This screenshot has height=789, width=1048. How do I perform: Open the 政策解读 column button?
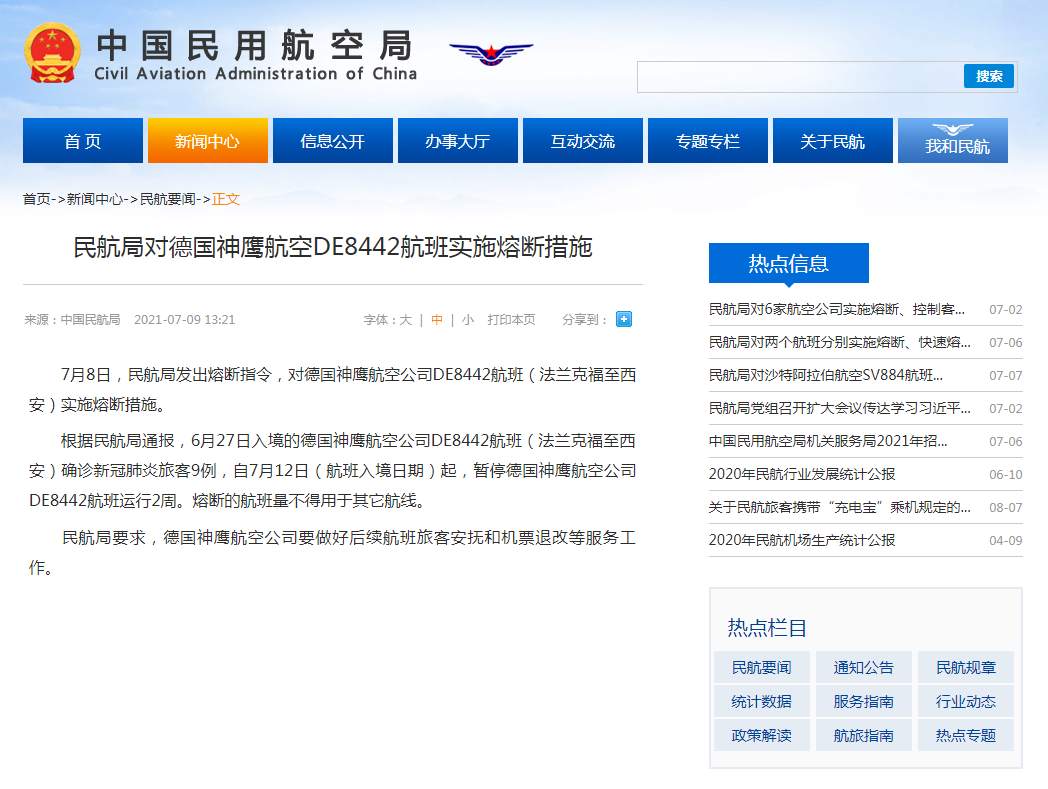point(762,735)
